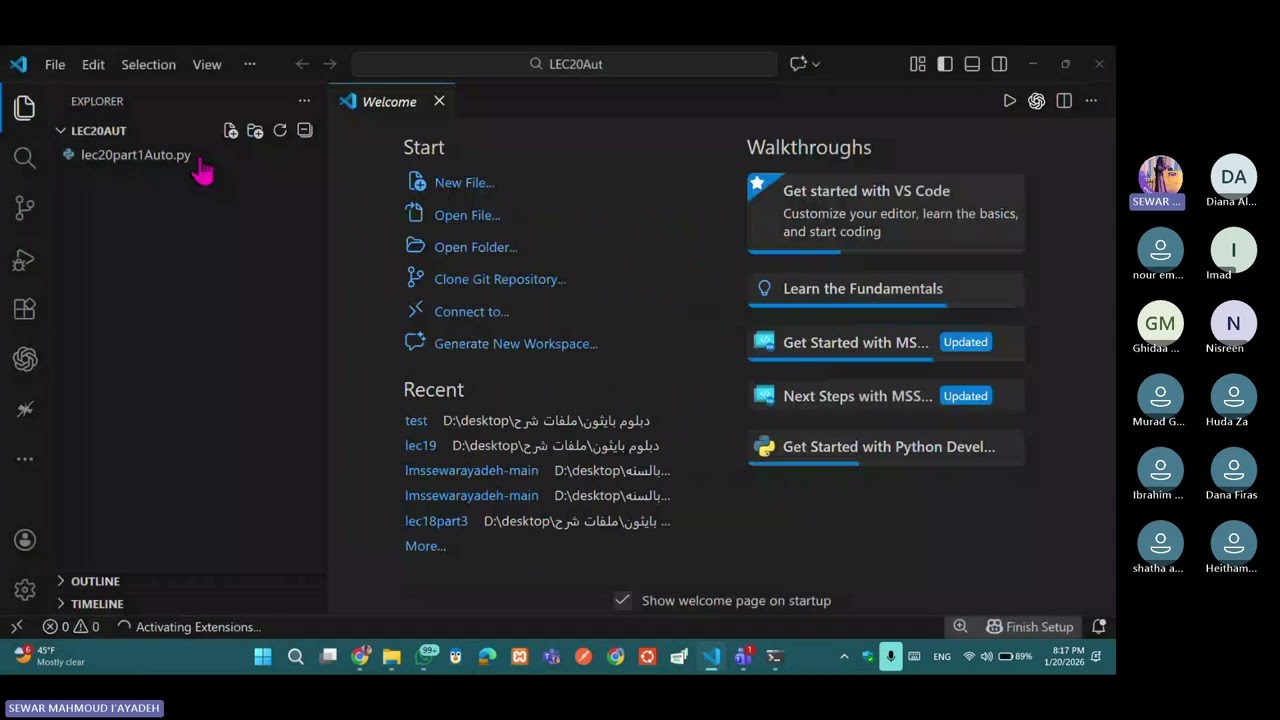
Task: Click the Open File link
Action: (467, 215)
